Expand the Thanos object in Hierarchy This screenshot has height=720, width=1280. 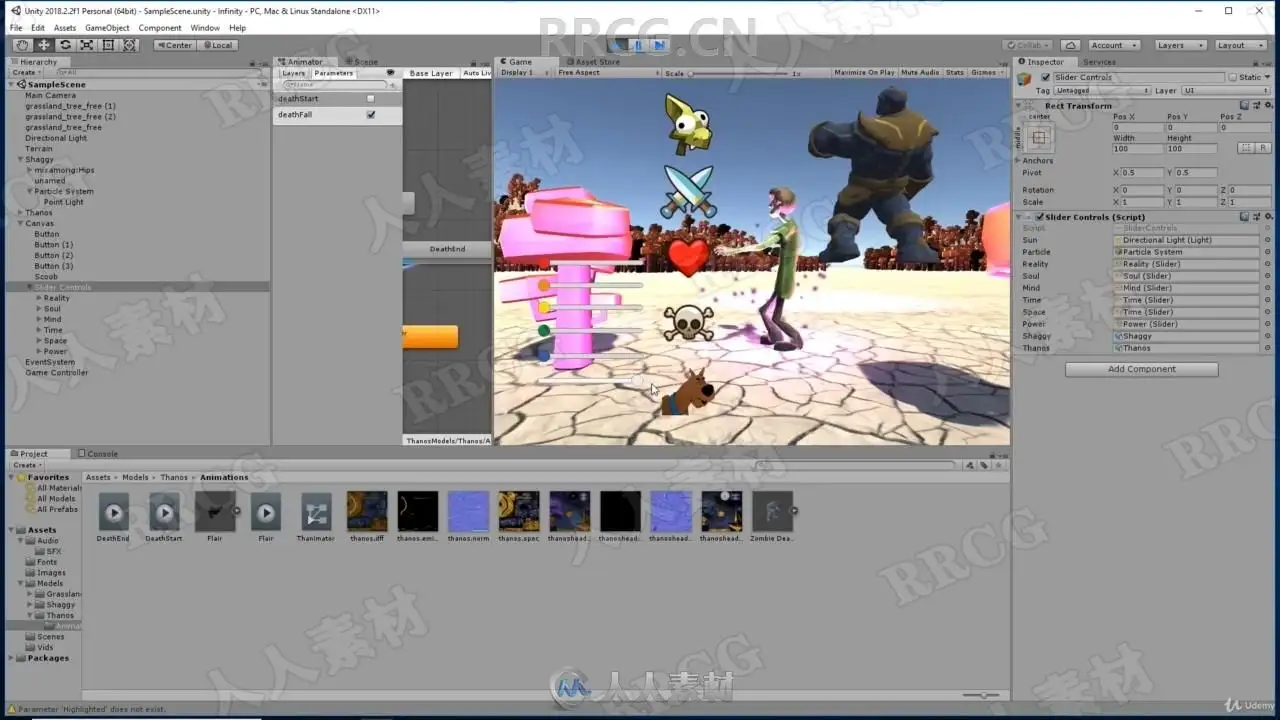(x=20, y=213)
